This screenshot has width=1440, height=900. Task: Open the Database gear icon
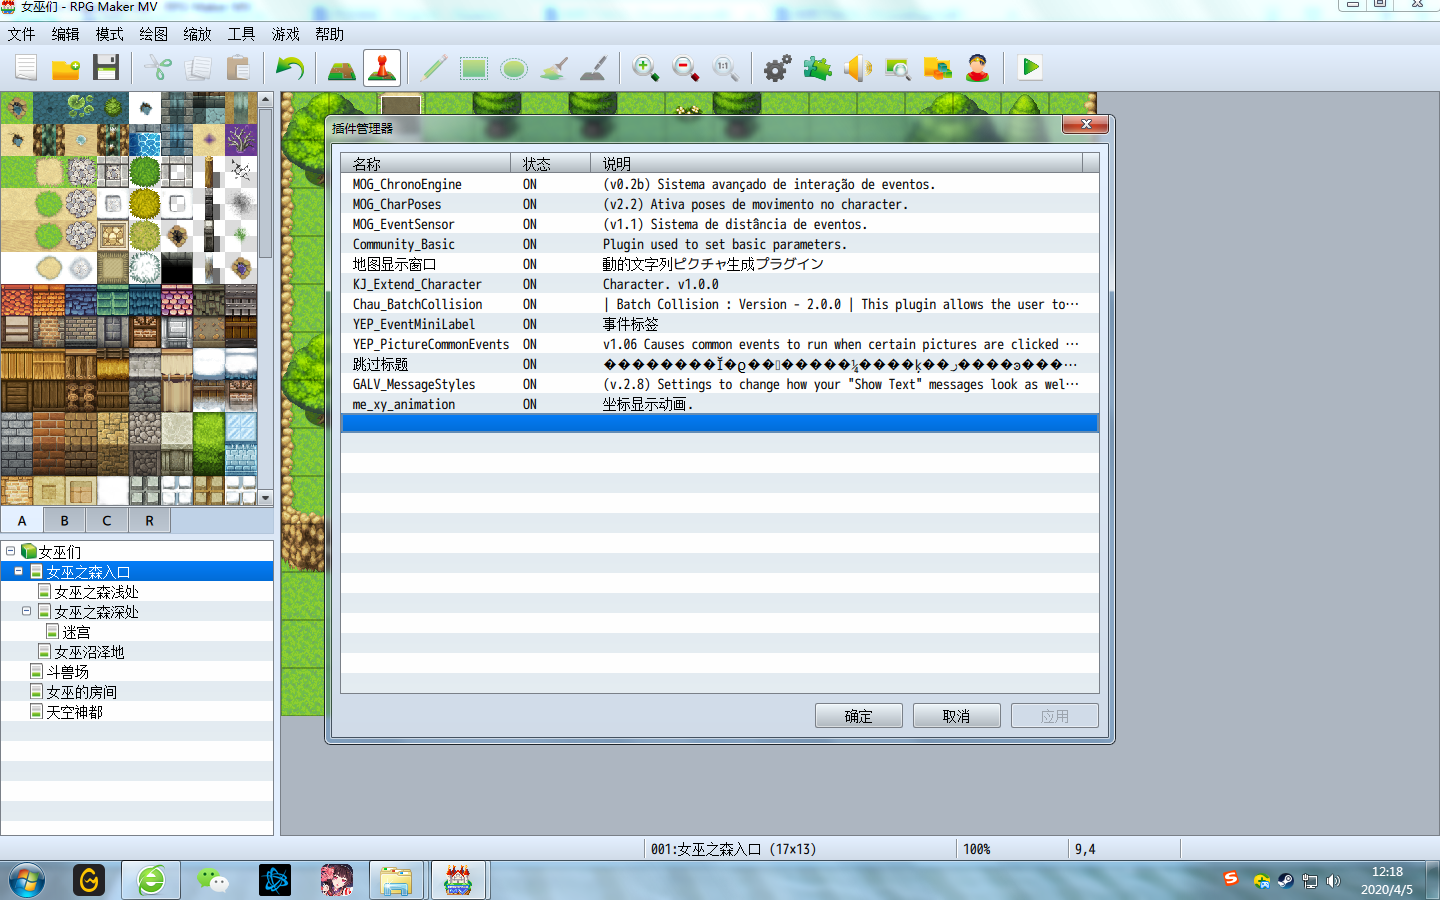pos(778,68)
